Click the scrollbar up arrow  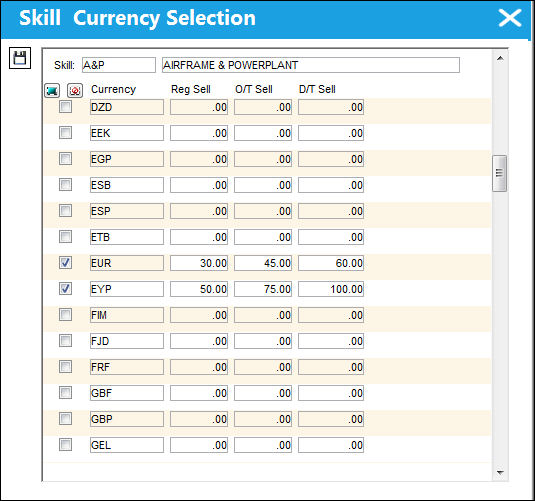(x=500, y=58)
